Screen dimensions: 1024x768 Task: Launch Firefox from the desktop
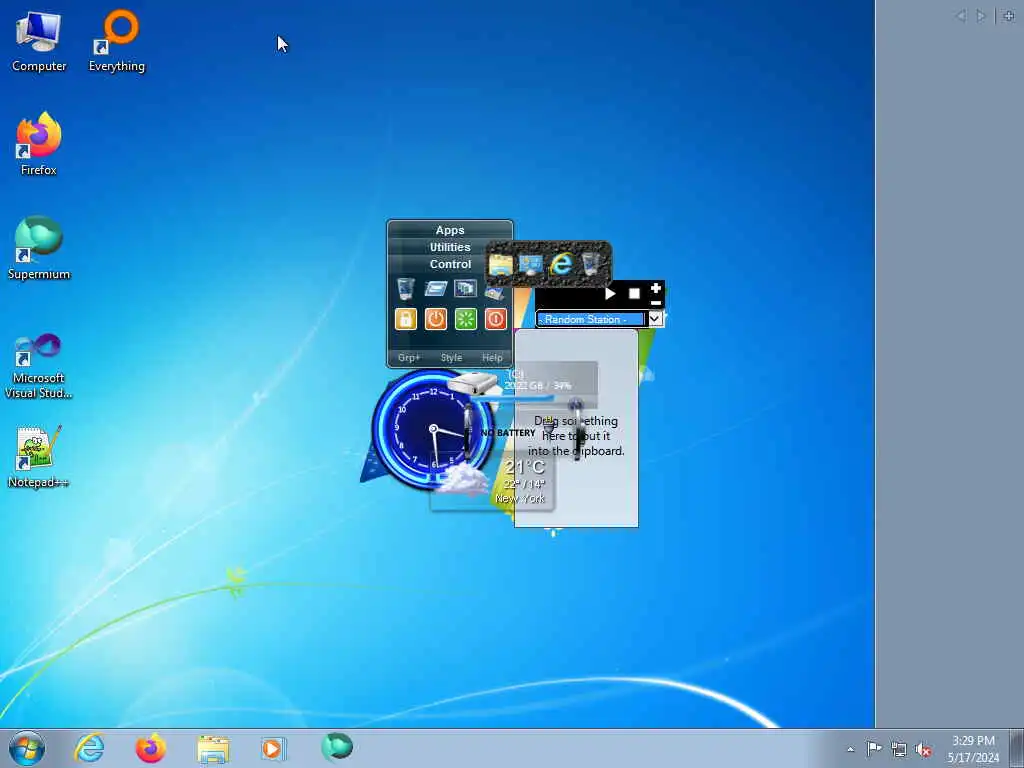coord(39,144)
